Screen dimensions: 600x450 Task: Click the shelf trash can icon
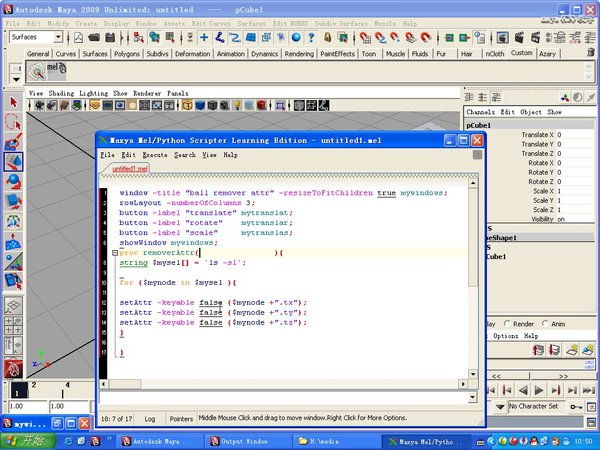(591, 52)
